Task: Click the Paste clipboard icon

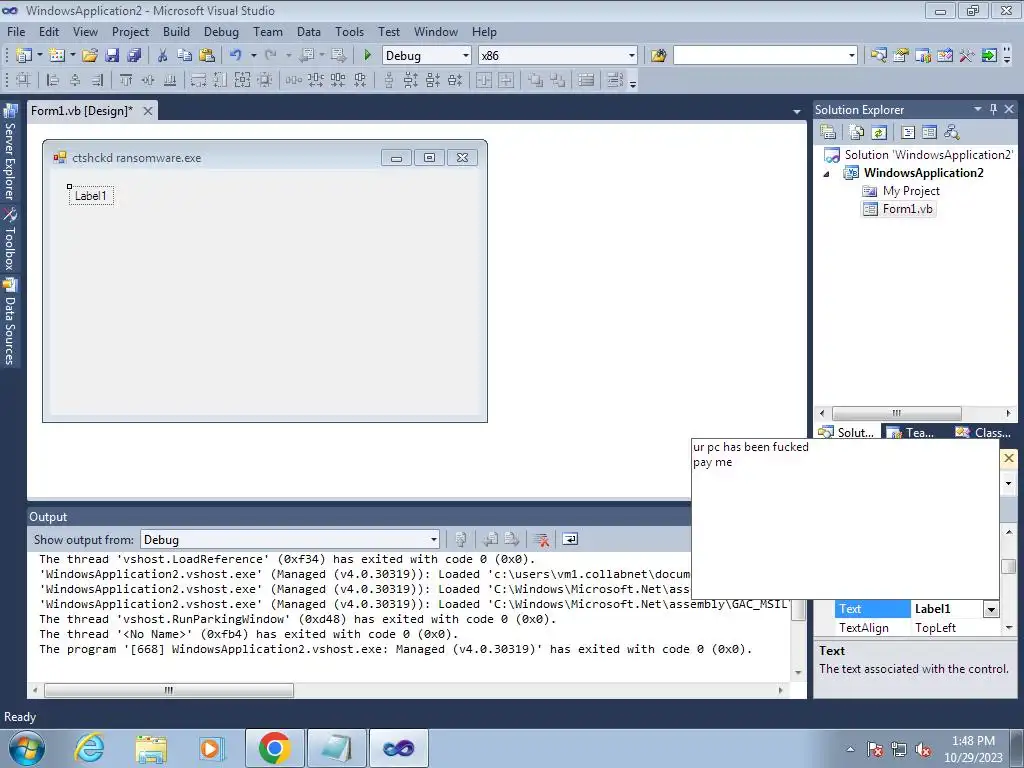Action: point(207,56)
